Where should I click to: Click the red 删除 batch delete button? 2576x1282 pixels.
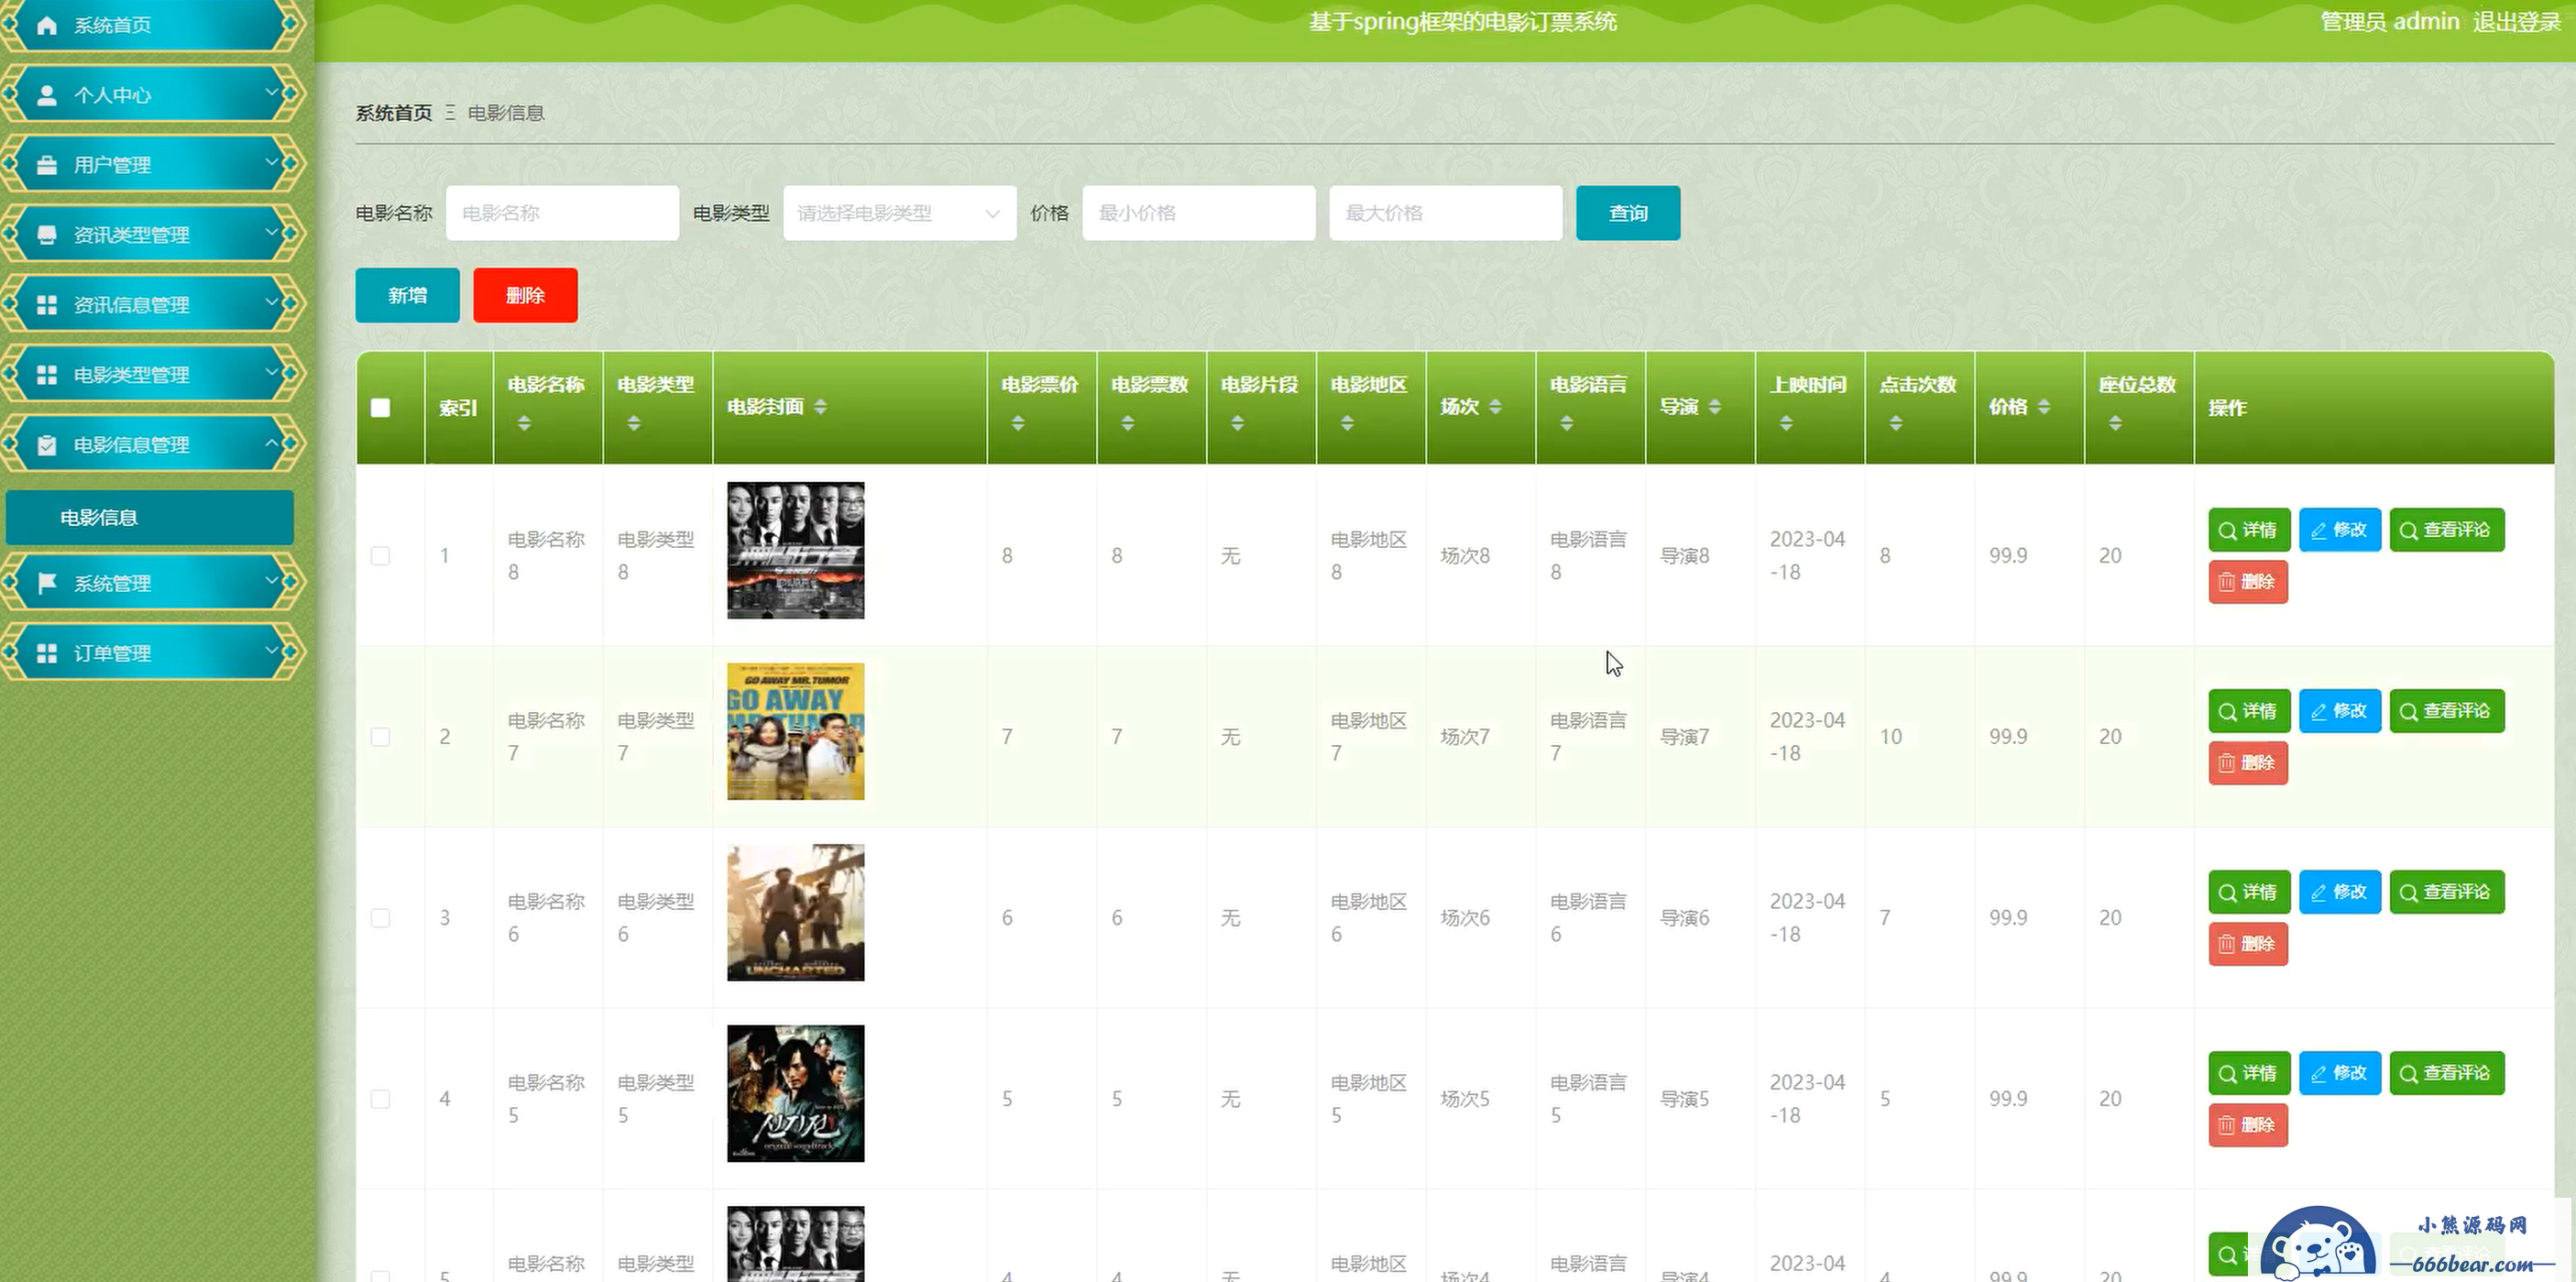coord(525,295)
